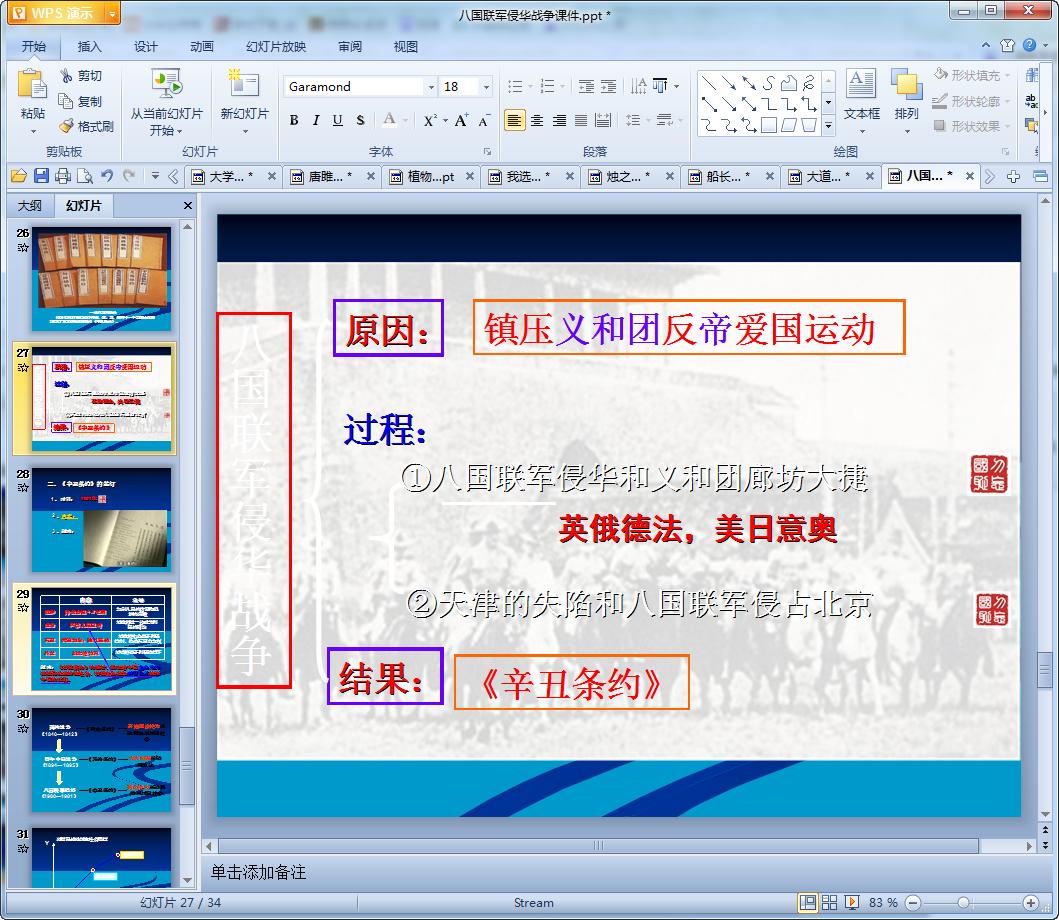This screenshot has width=1059, height=920.
Task: Click the New Slide (新幻灯片) icon
Action: pyautogui.click(x=244, y=84)
